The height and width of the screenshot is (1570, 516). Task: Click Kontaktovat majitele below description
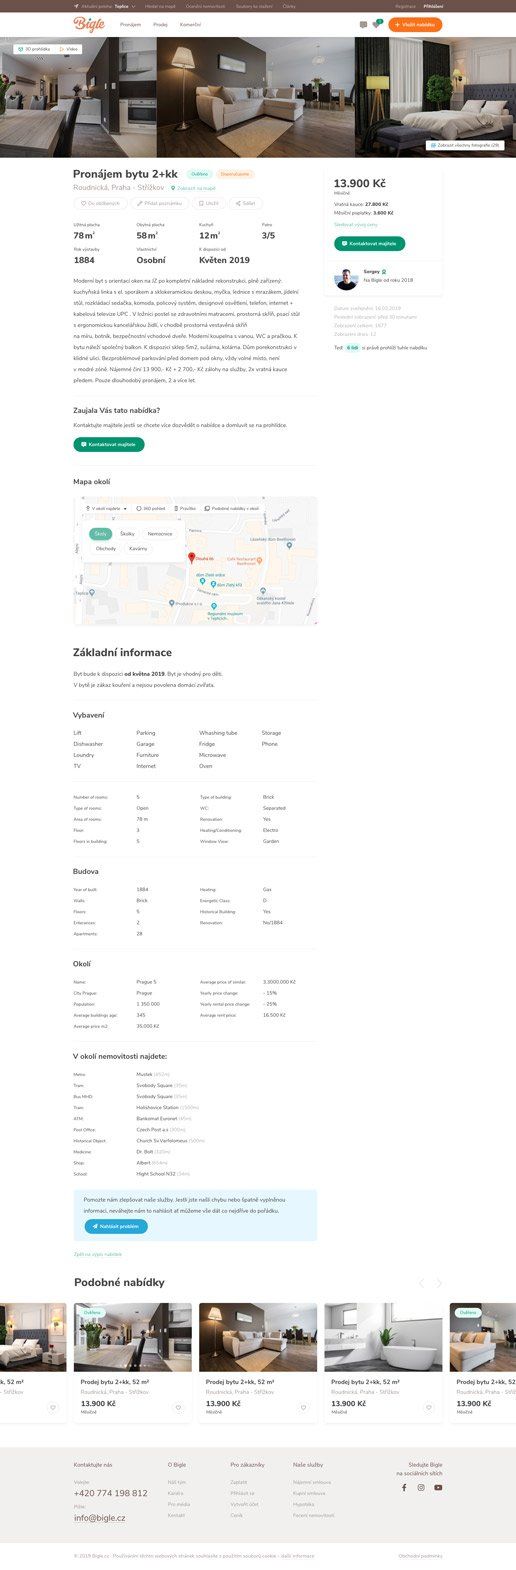(x=108, y=444)
